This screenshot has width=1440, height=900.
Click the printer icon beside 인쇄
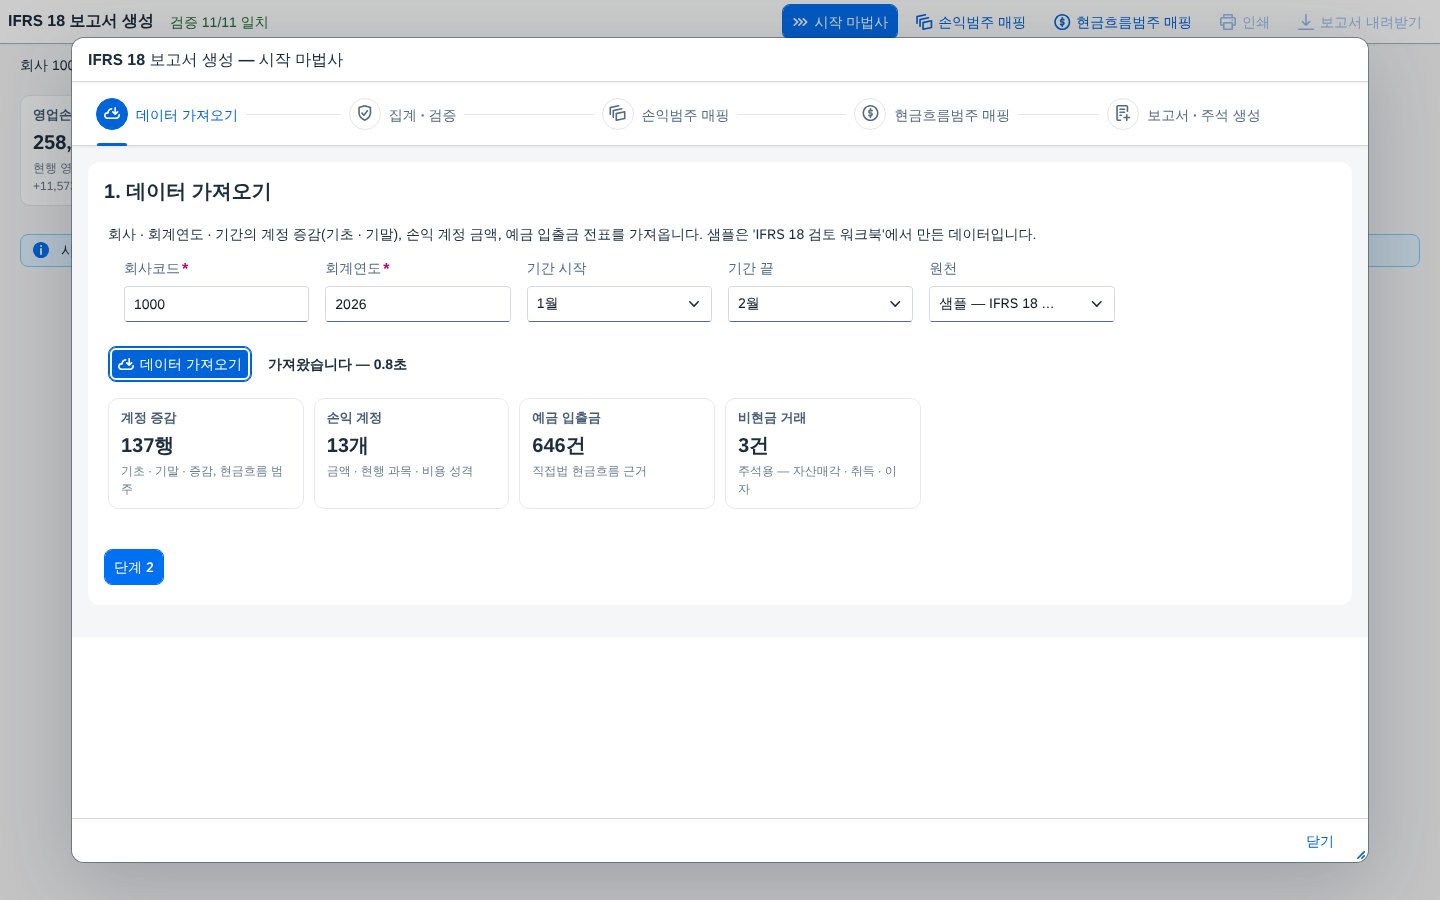point(1228,22)
